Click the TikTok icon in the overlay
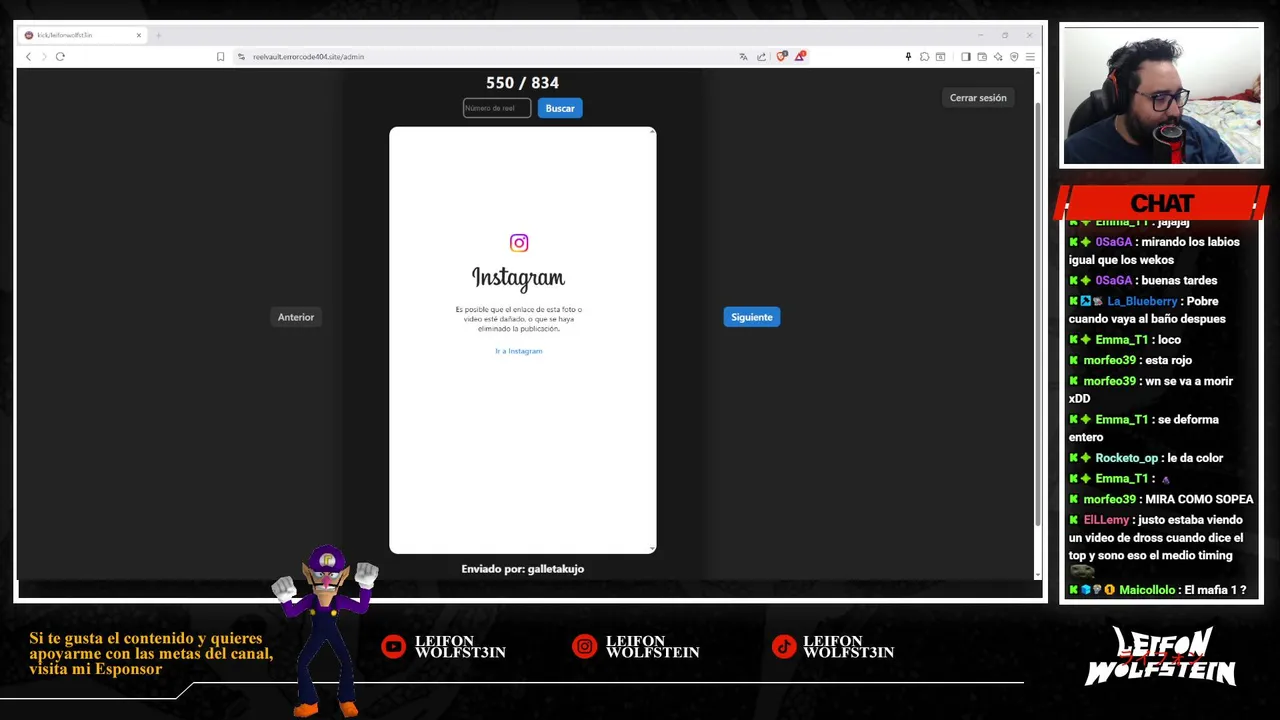Viewport: 1280px width, 720px height. coord(784,647)
